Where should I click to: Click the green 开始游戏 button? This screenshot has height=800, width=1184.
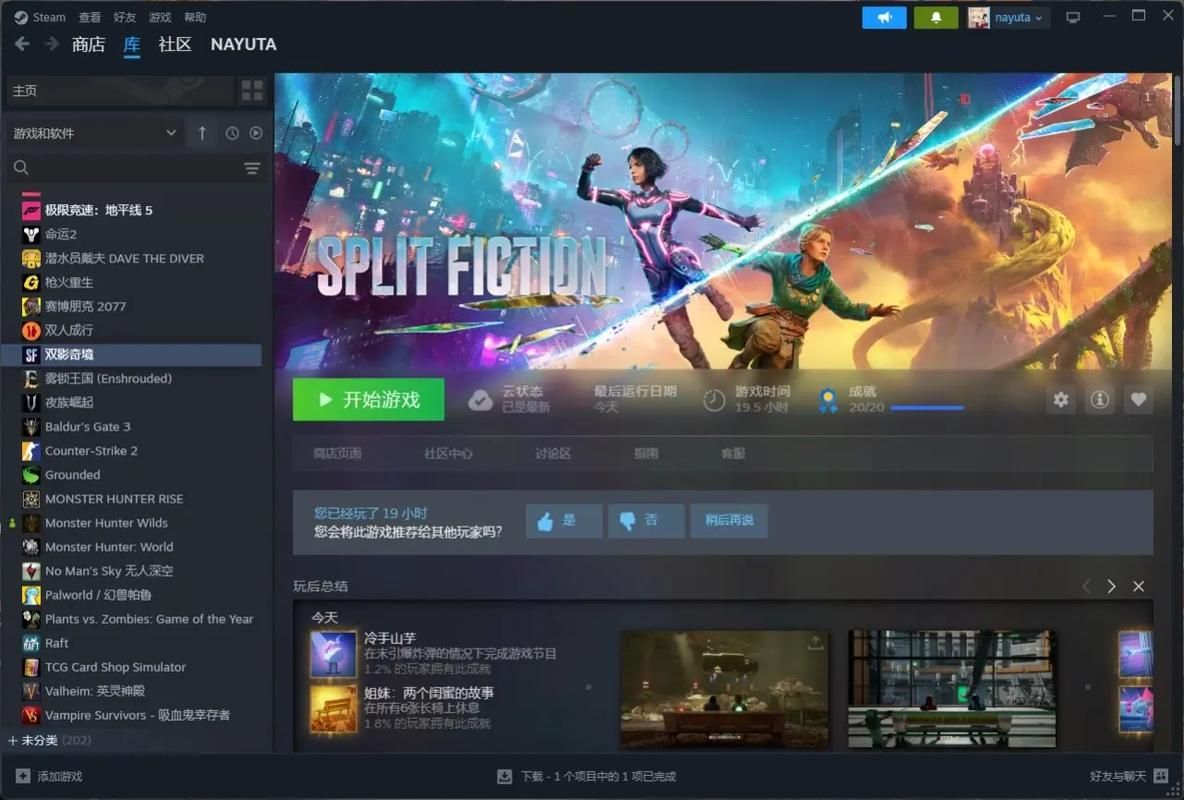pyautogui.click(x=368, y=400)
